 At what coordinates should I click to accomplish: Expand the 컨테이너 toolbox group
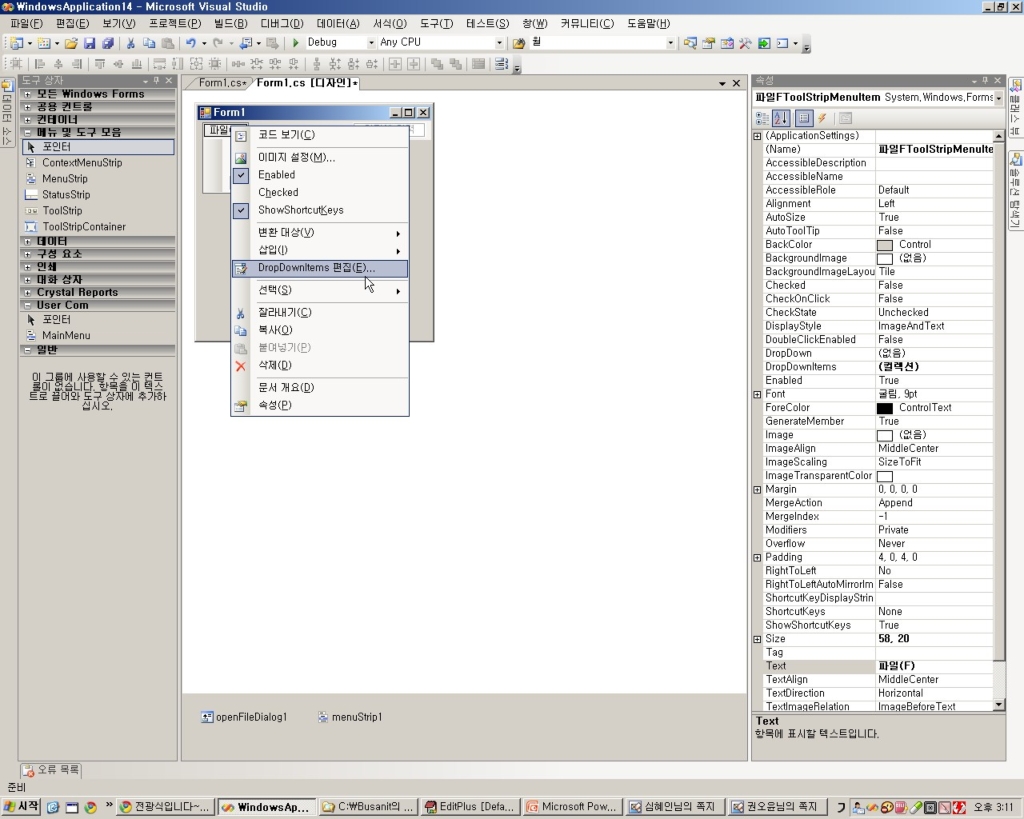coord(27,120)
